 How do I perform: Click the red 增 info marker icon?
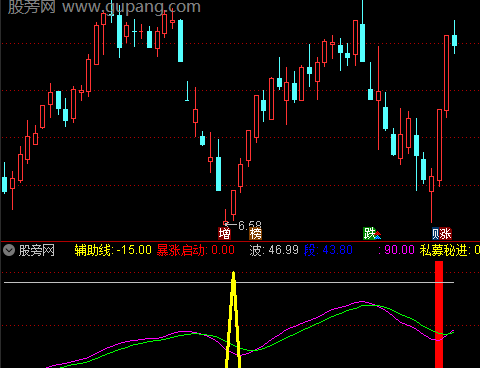coord(224,233)
